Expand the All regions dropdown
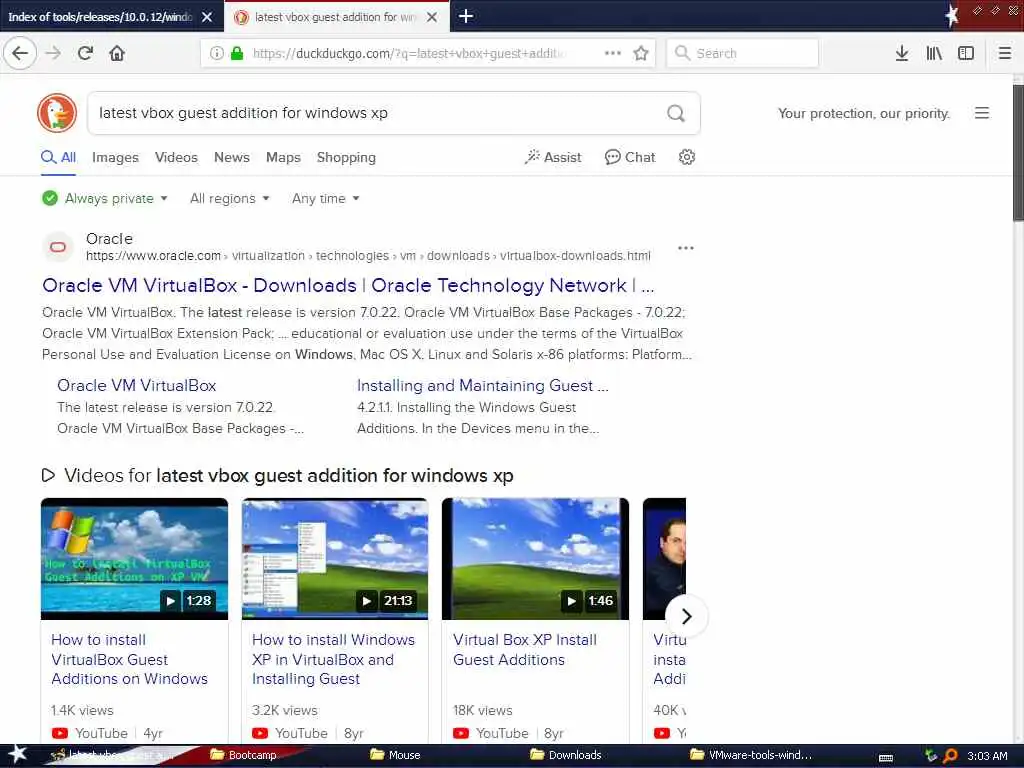The height and width of the screenshot is (768, 1024). point(230,199)
